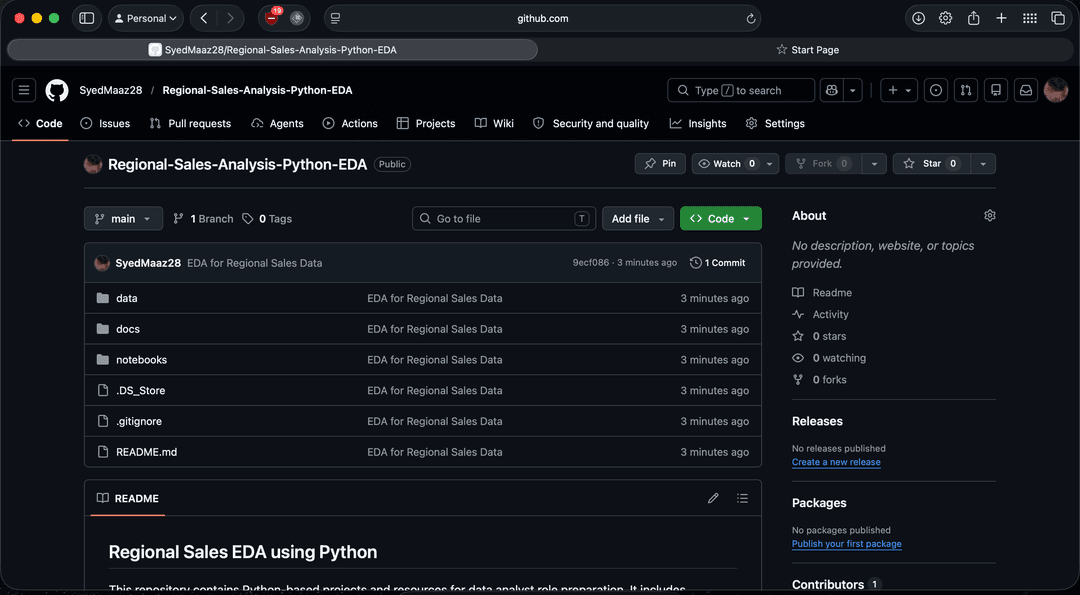Image resolution: width=1080 pixels, height=595 pixels.
Task: Expand the main branch dropdown
Action: 123,218
